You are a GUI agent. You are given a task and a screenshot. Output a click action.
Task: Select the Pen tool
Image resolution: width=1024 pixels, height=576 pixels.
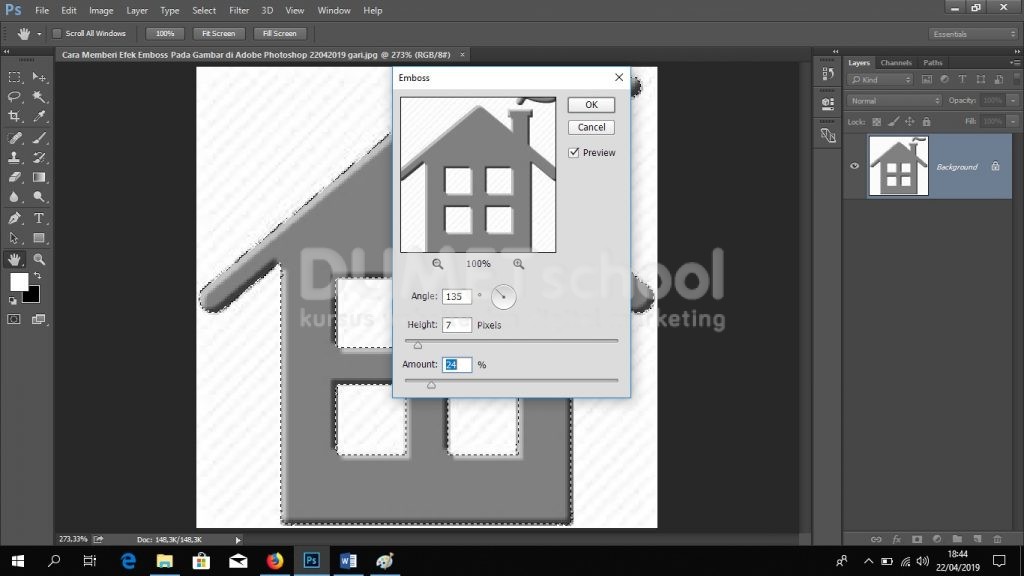14,218
